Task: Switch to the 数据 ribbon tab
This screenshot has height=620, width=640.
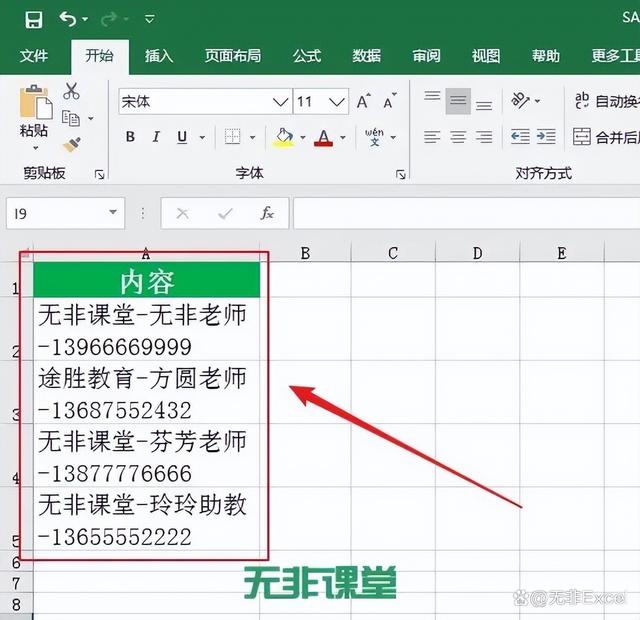Action: (x=367, y=56)
